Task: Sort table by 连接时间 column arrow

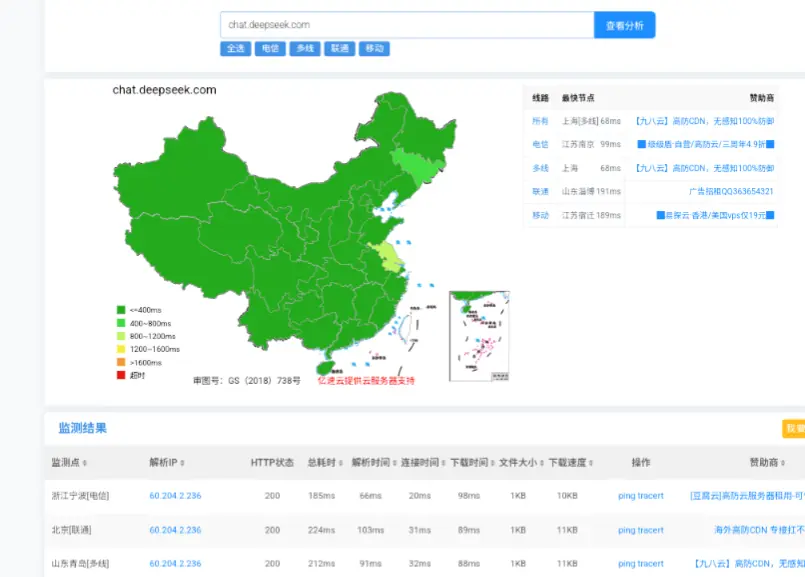Action: [x=443, y=463]
